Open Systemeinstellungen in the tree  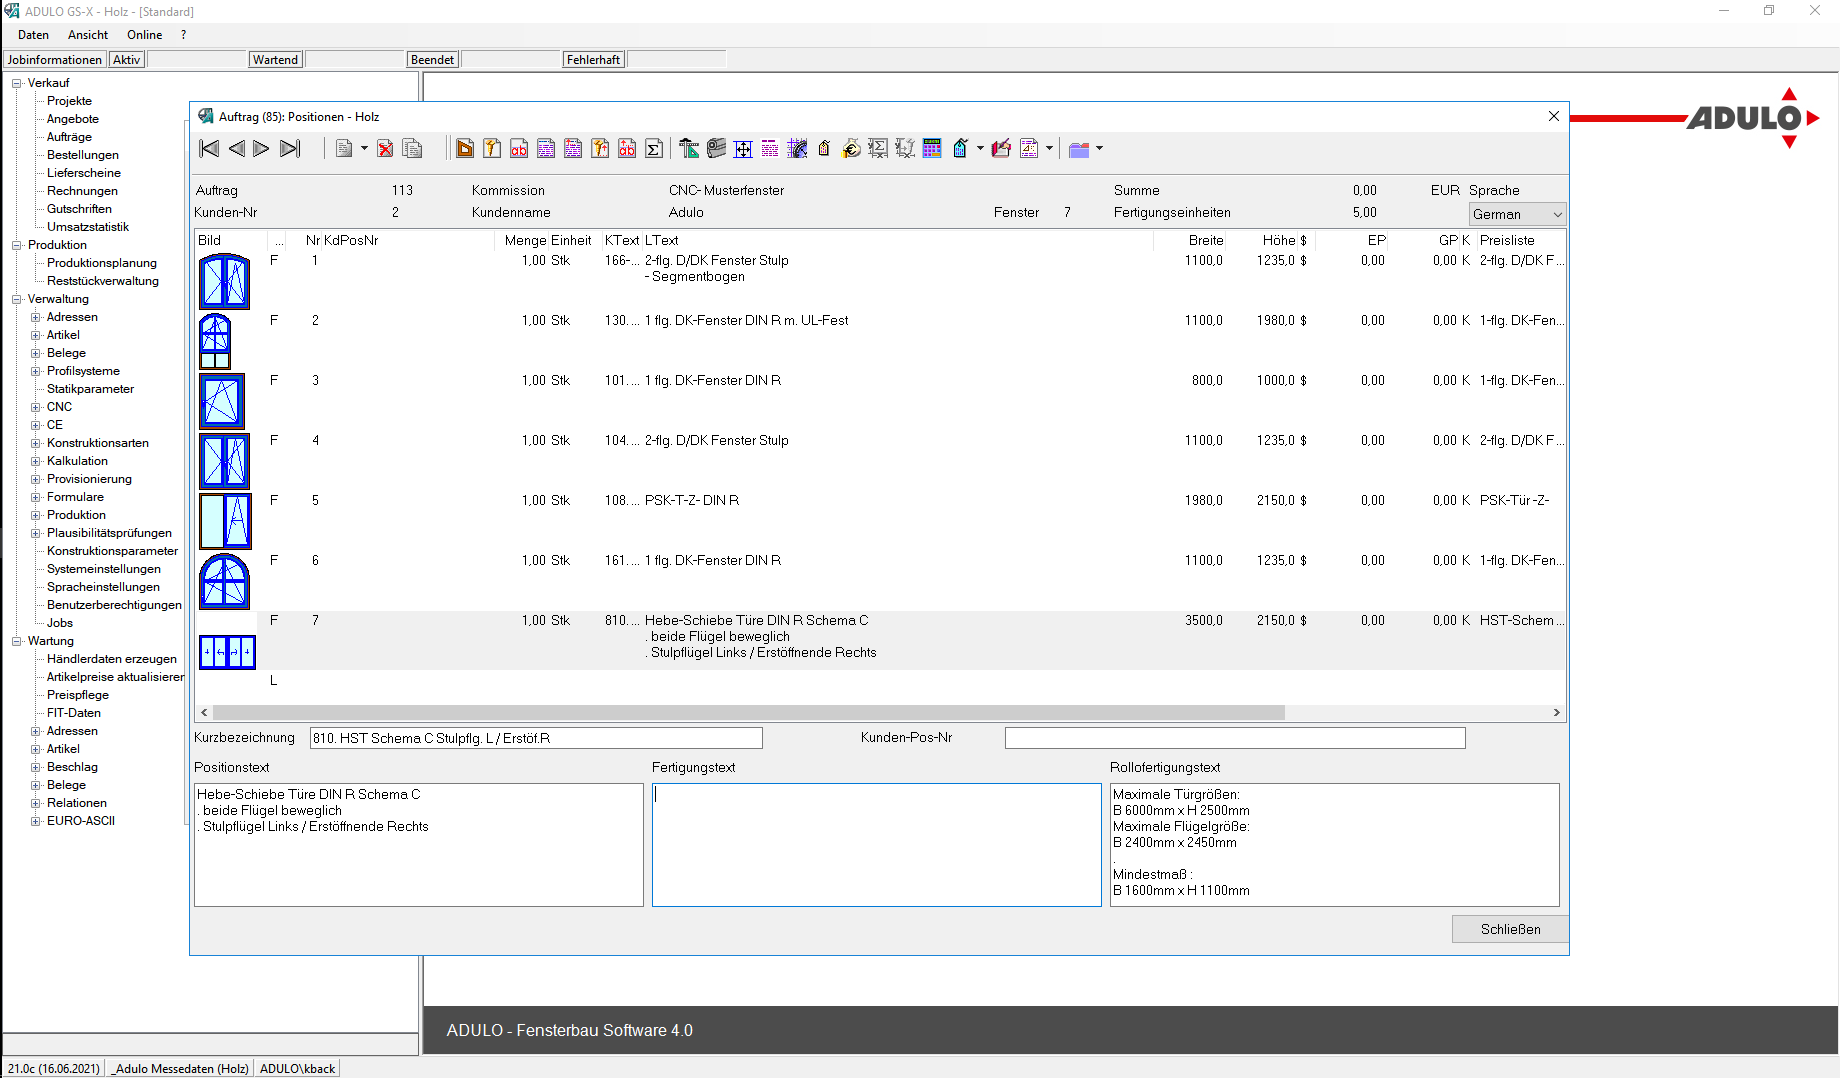103,569
